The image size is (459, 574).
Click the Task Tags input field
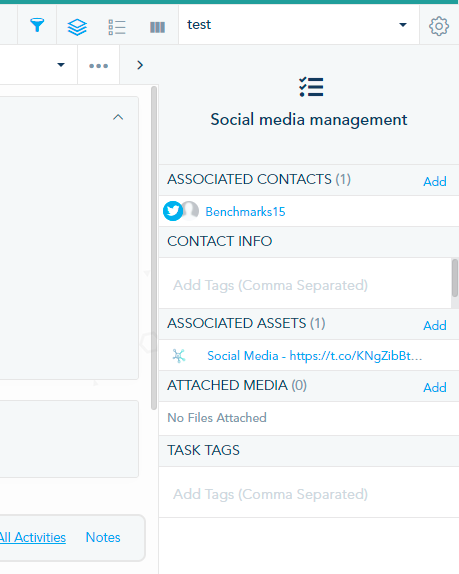[309, 494]
